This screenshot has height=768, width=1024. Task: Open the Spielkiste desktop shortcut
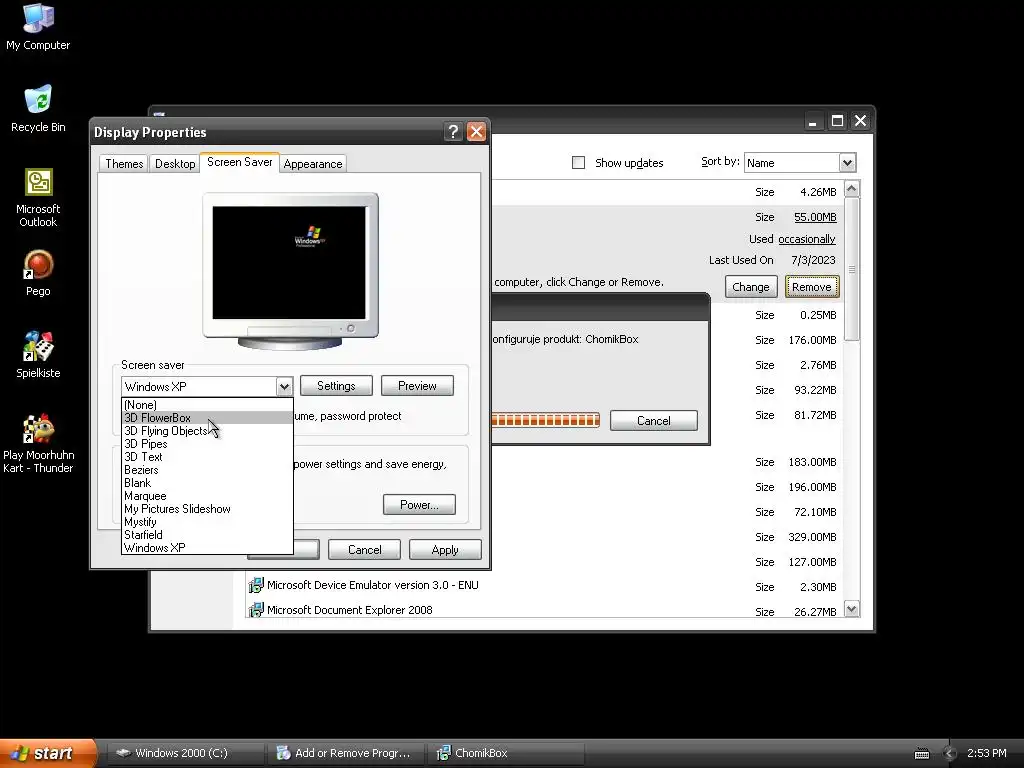pos(38,355)
